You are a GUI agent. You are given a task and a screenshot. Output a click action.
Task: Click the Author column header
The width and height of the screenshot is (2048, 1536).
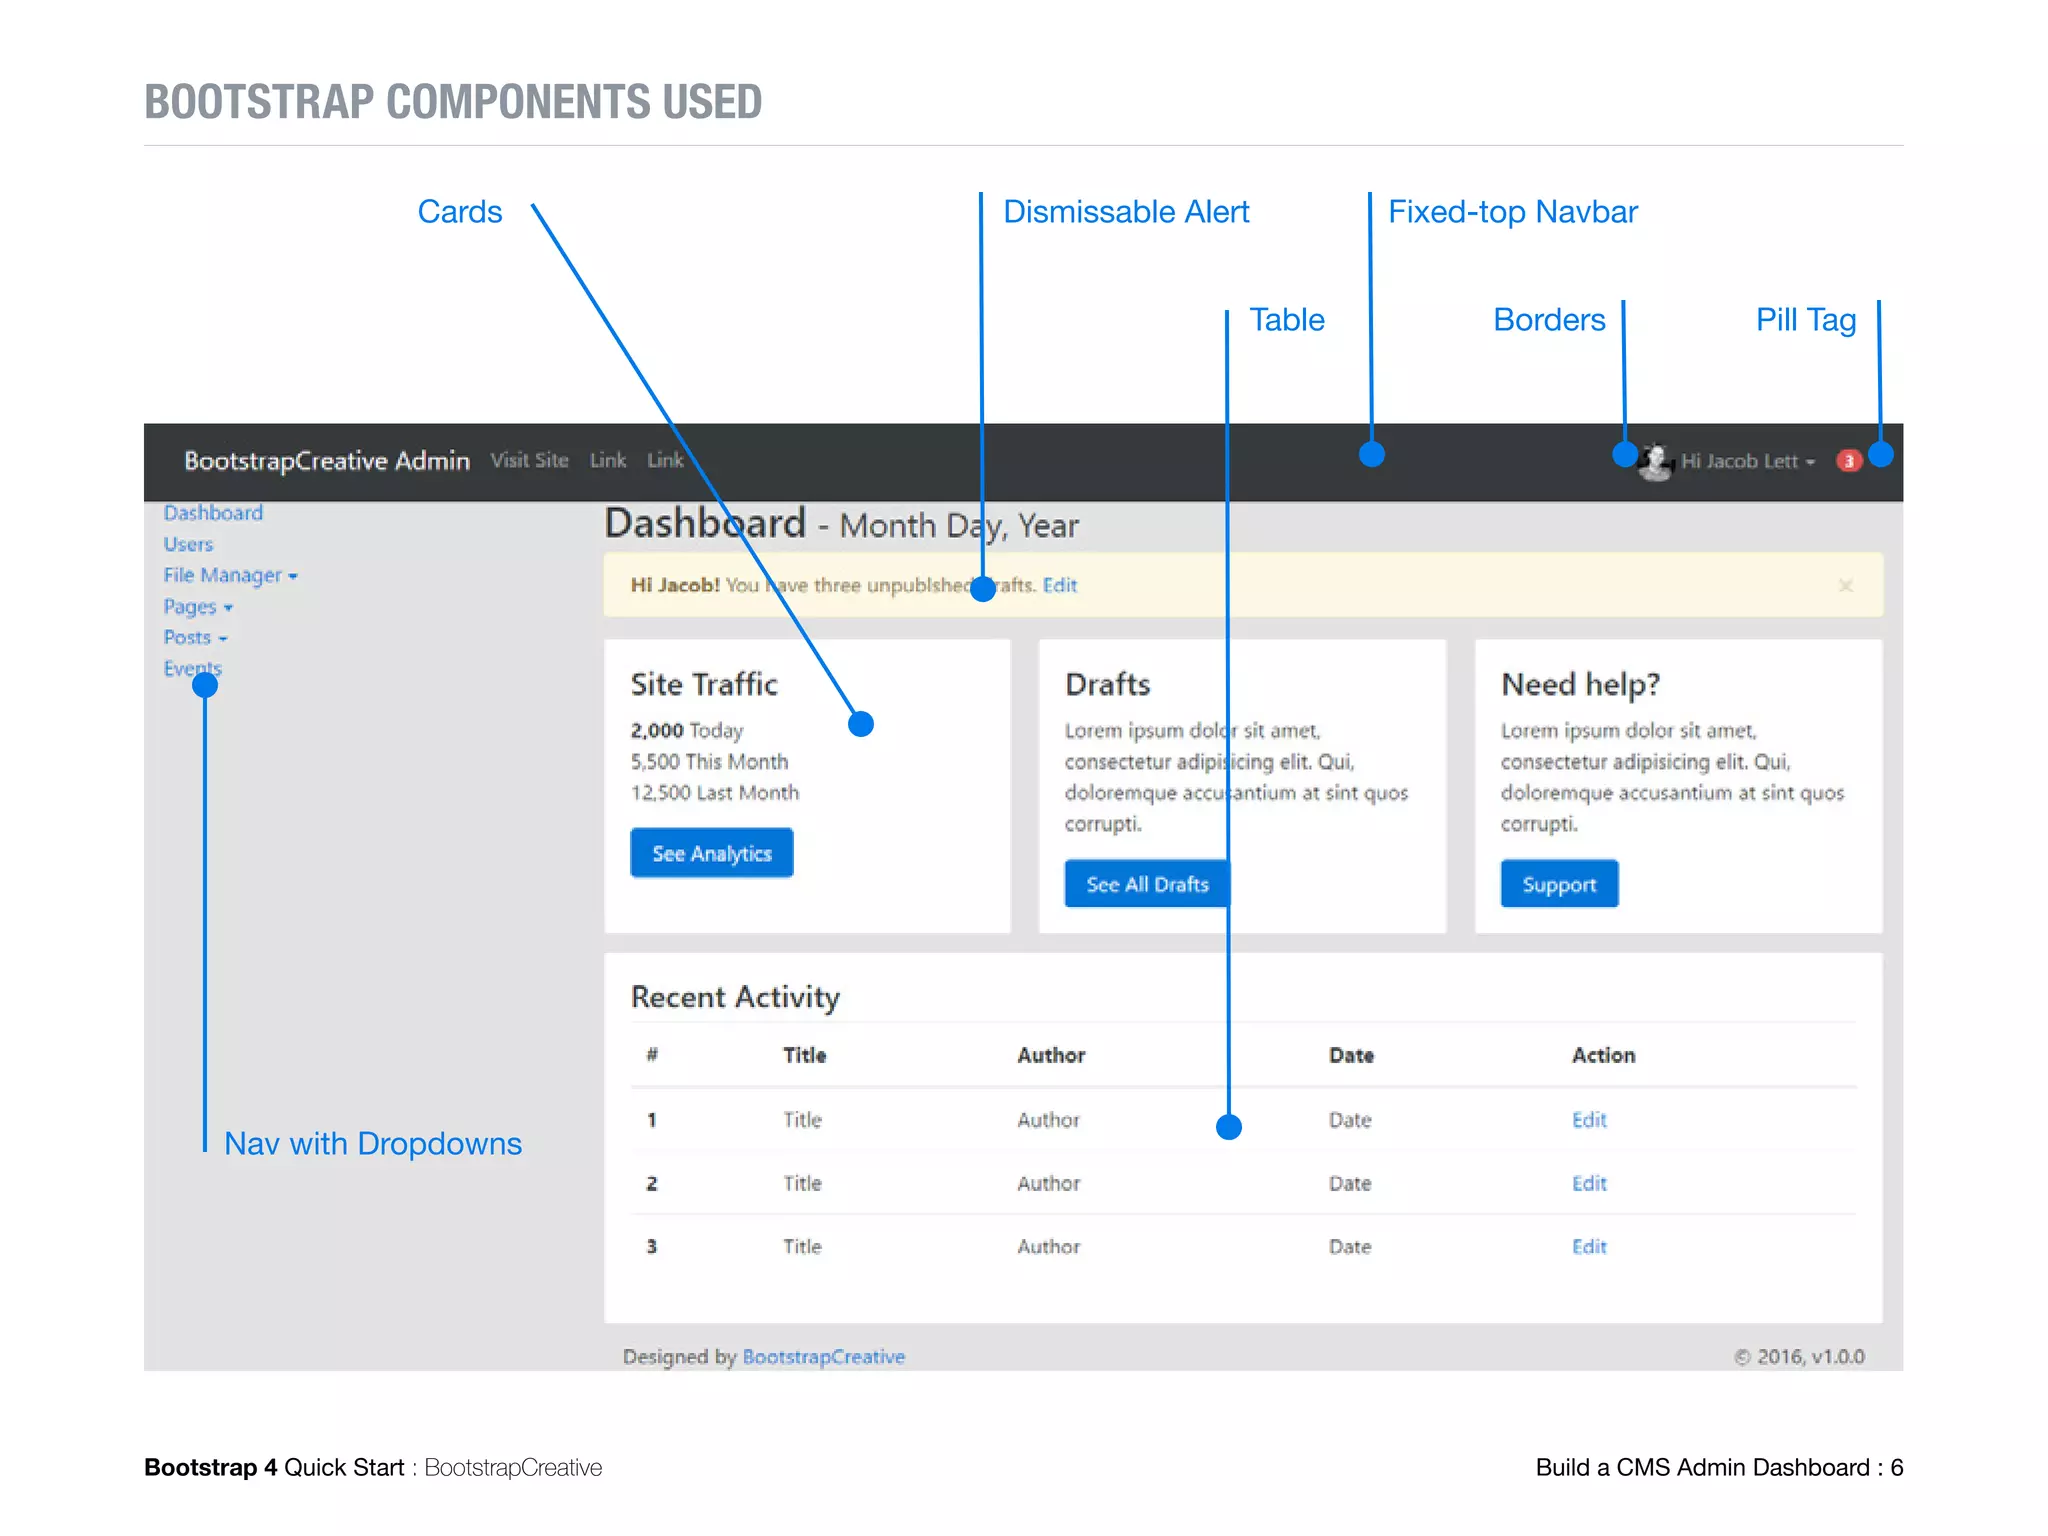click(1051, 1055)
